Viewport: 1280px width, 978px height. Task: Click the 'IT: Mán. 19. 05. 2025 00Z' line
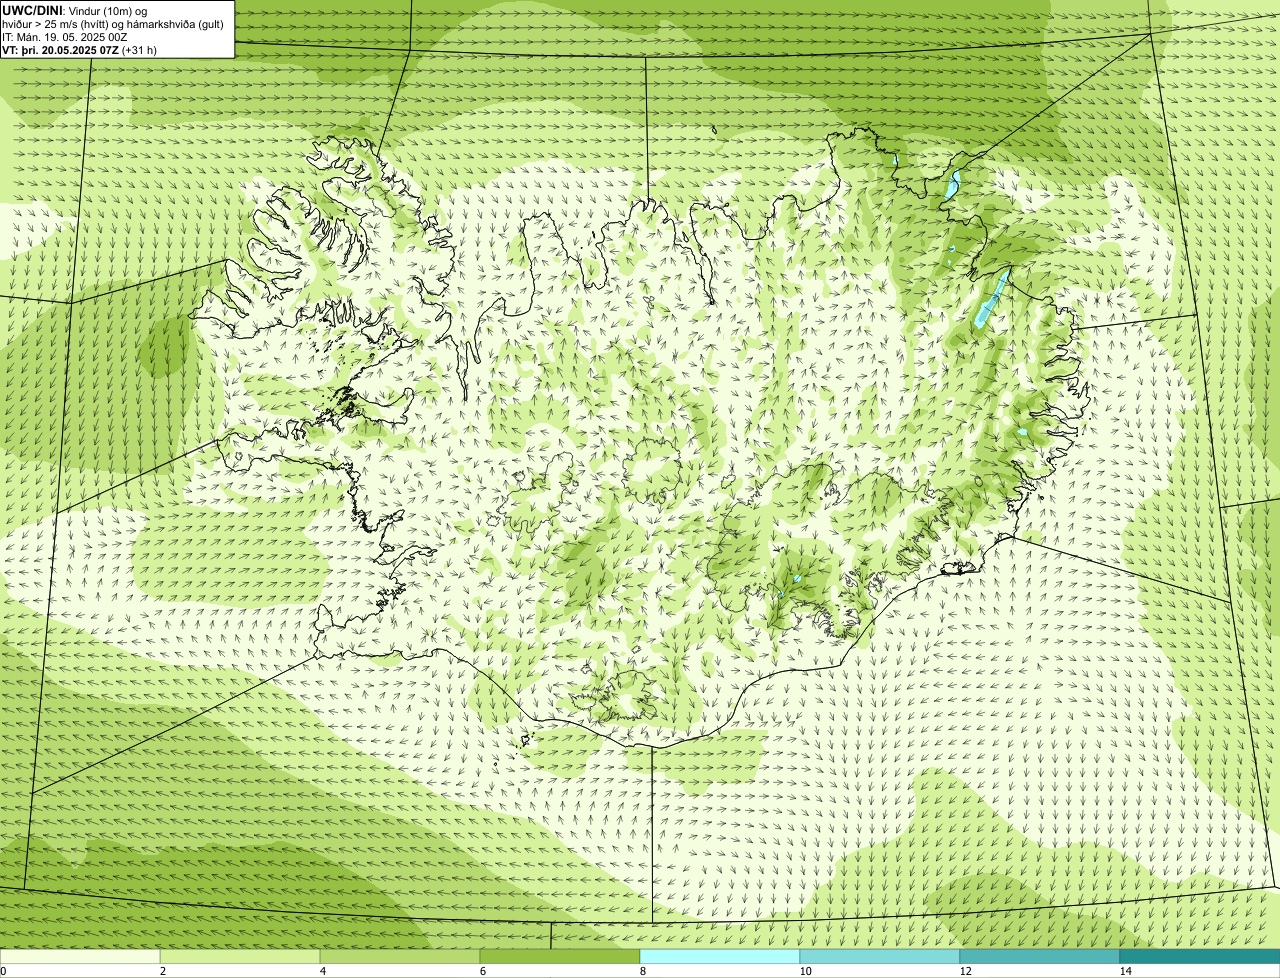point(65,36)
